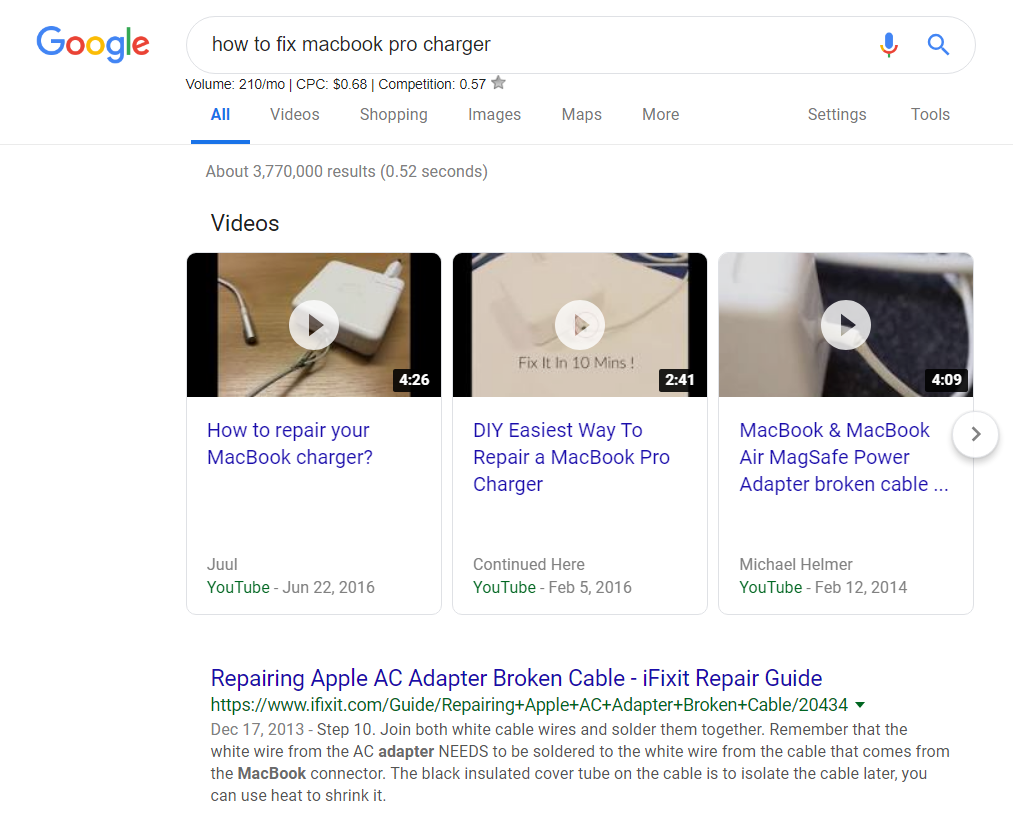The width and height of the screenshot is (1013, 827).
Task: Play the 'Fix It In 10 Mins' video
Action: pyautogui.click(x=580, y=325)
